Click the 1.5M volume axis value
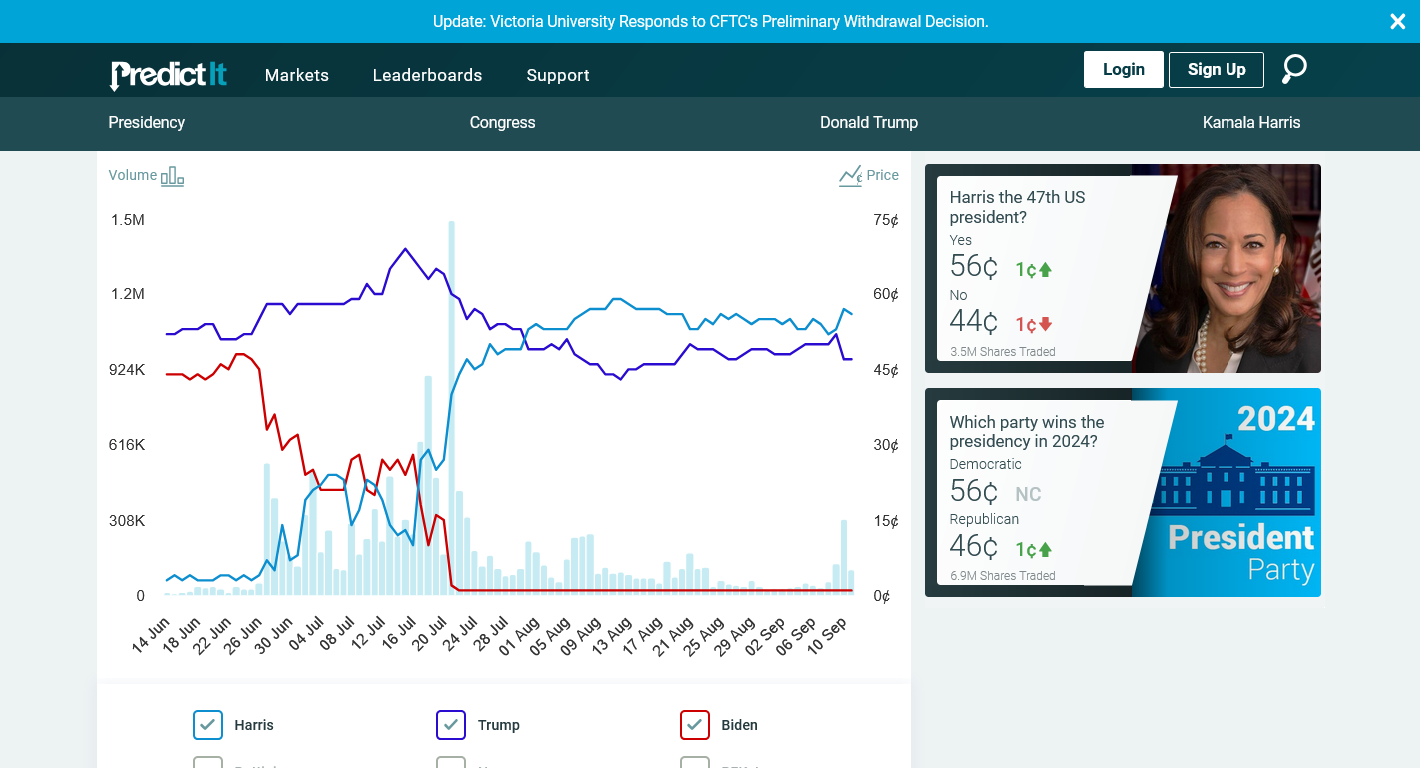1420x768 pixels. 128,219
